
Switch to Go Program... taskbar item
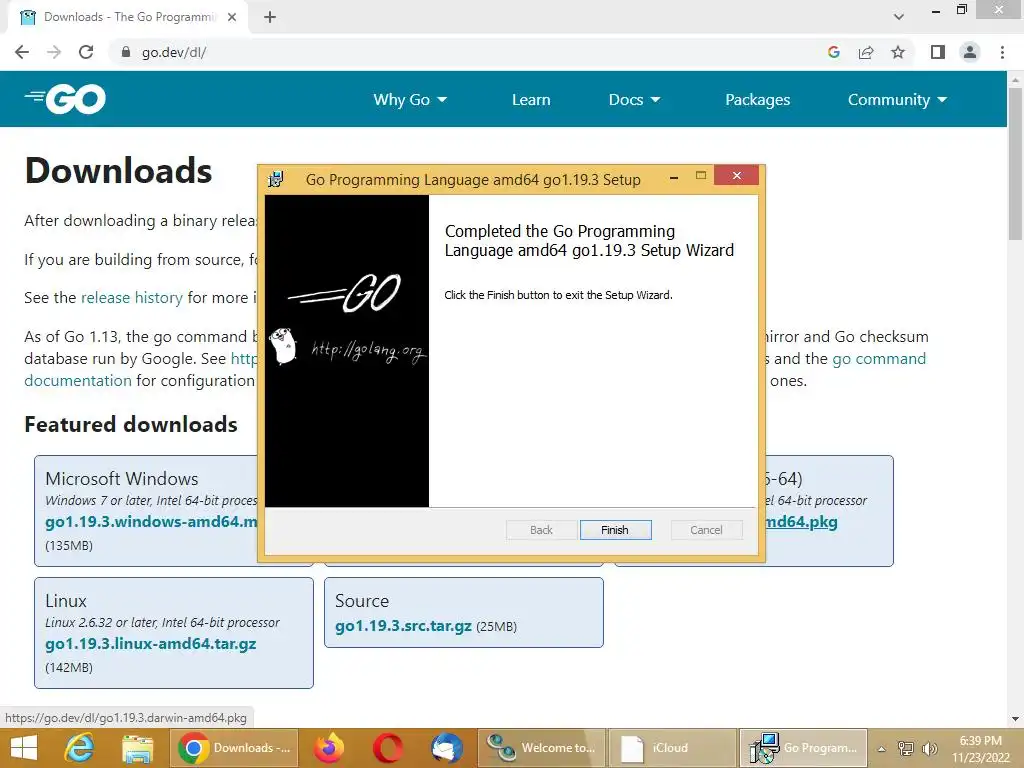coord(803,748)
